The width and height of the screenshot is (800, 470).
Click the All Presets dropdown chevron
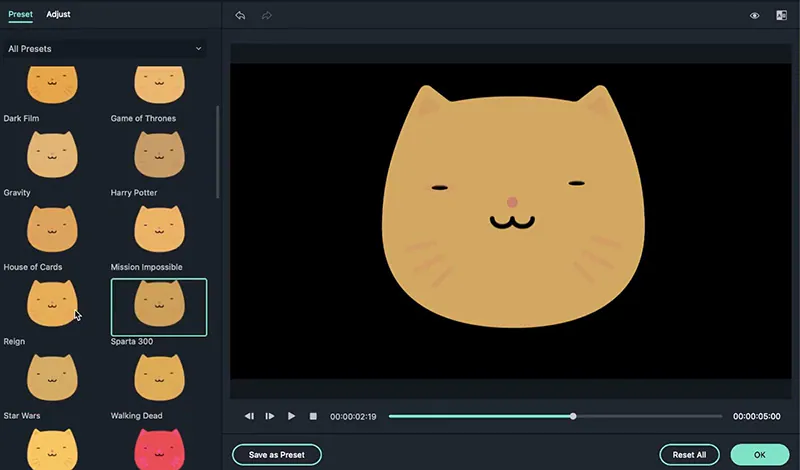(x=198, y=48)
